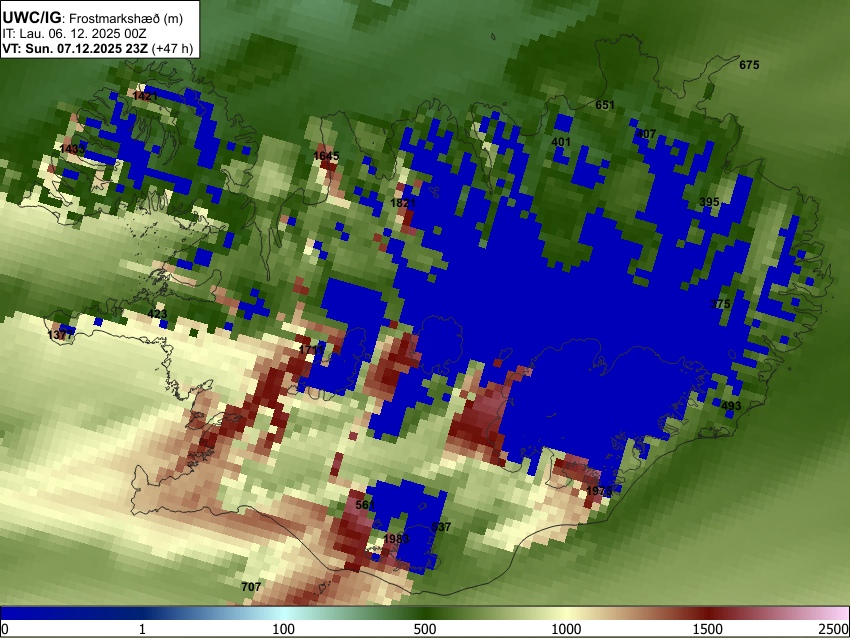Click the 'UWC/IG: Frostmarkshæð (m)' title text
850x638 pixels.
coord(93,18)
